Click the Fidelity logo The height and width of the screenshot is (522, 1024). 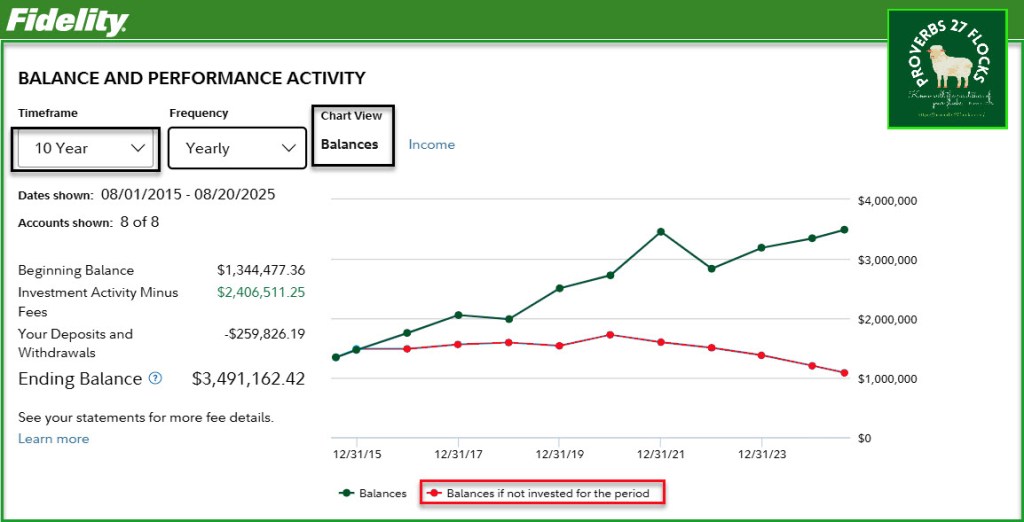coord(68,20)
